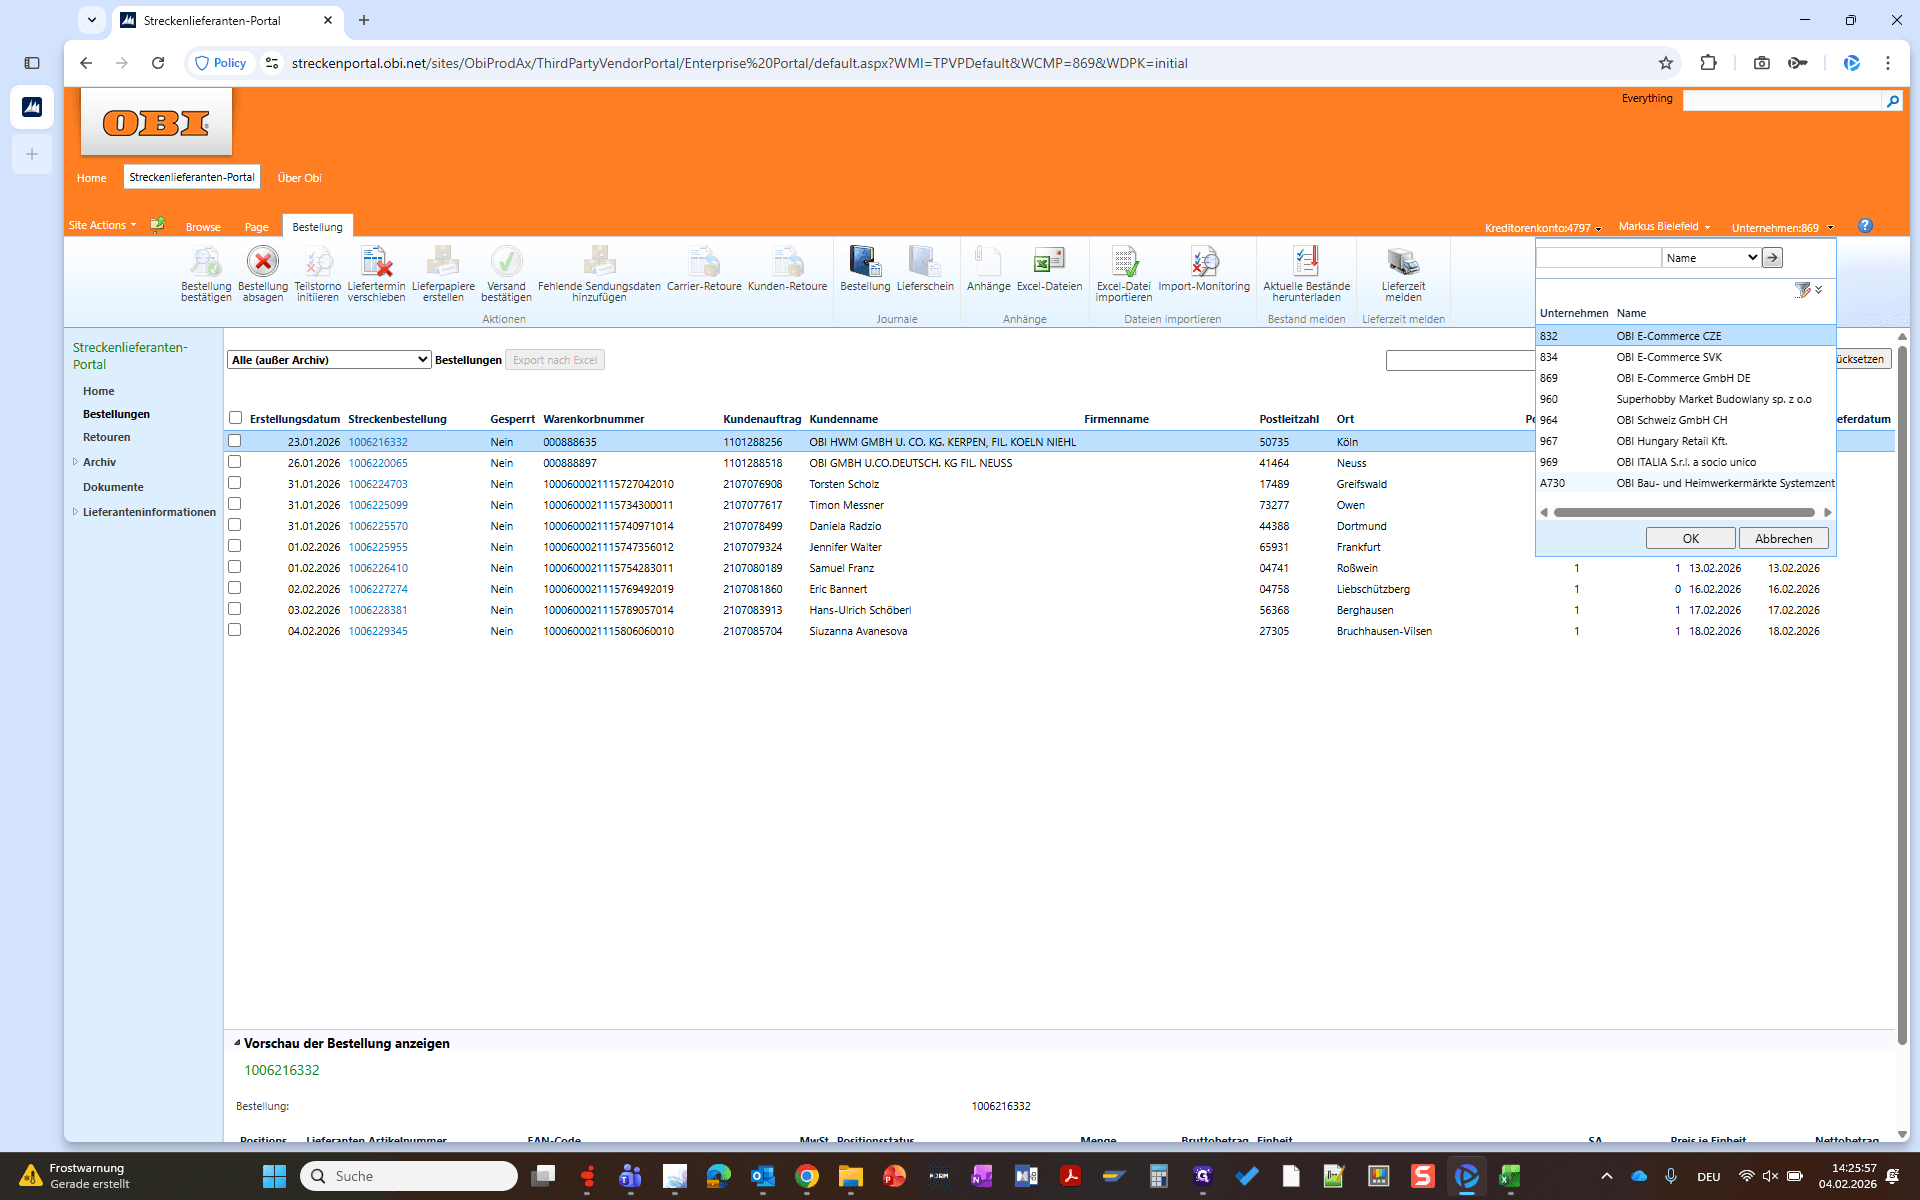Check the row for order 1006220065
Image resolution: width=1920 pixels, height=1200 pixels.
[235, 462]
